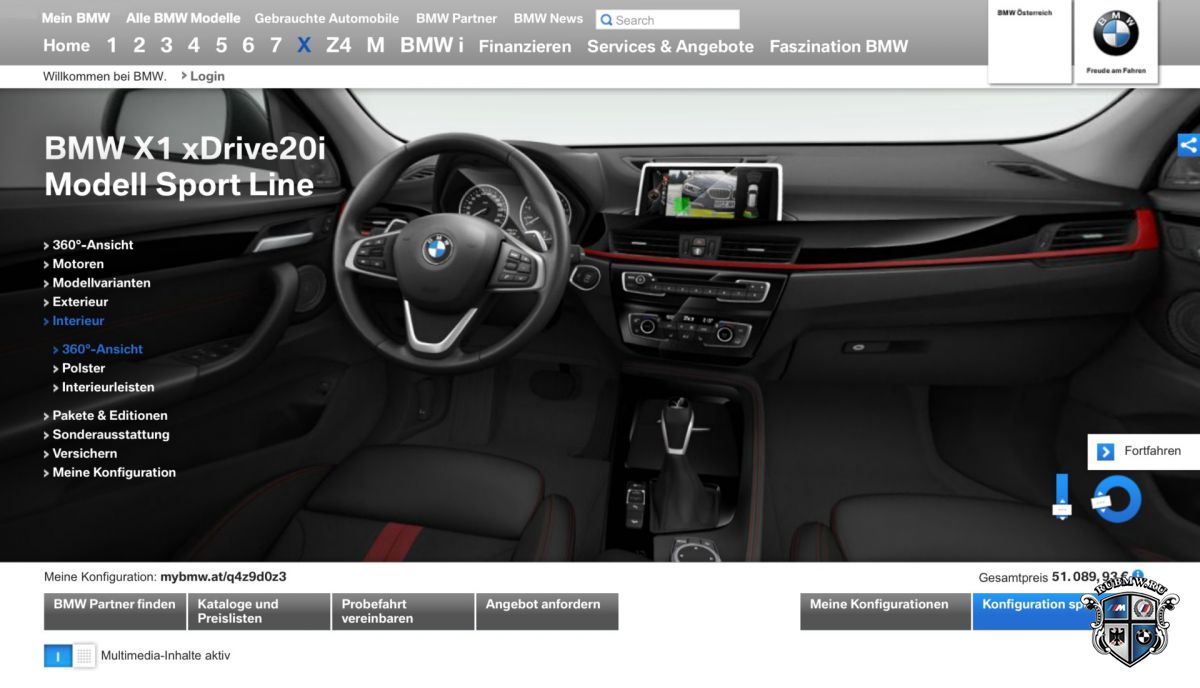Screen dimensions: 1200x688
Task: Click the blue arrow icon beside Fortfahren
Action: point(1105,452)
